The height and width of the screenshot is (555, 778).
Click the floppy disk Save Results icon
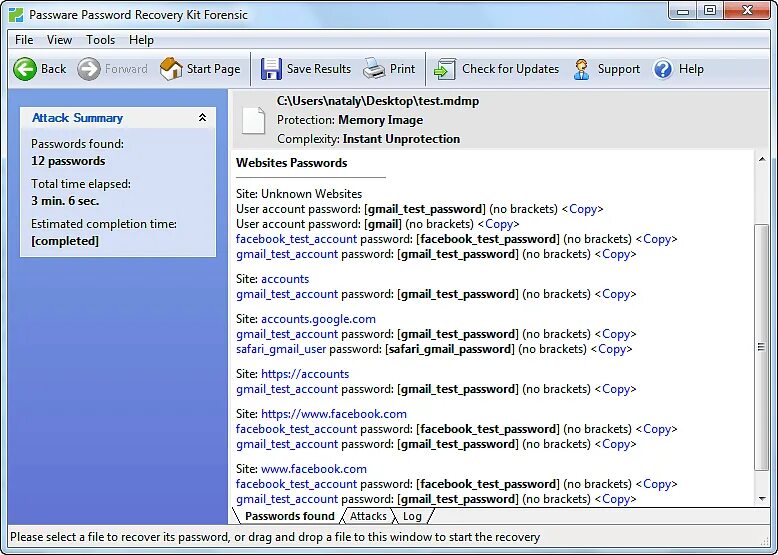click(x=271, y=69)
